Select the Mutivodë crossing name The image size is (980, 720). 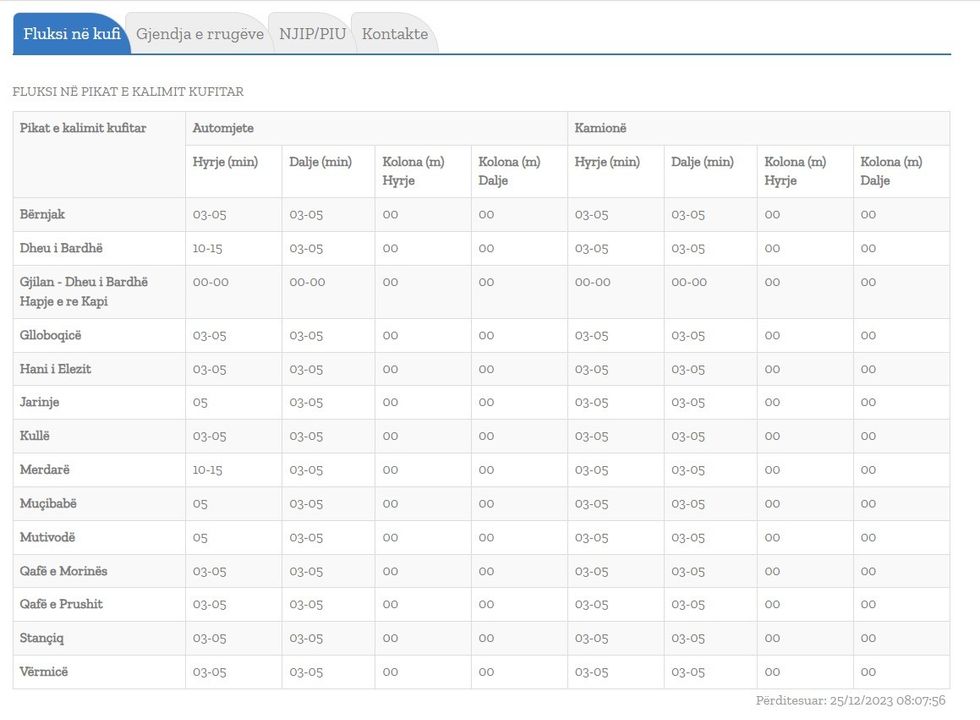pos(47,537)
